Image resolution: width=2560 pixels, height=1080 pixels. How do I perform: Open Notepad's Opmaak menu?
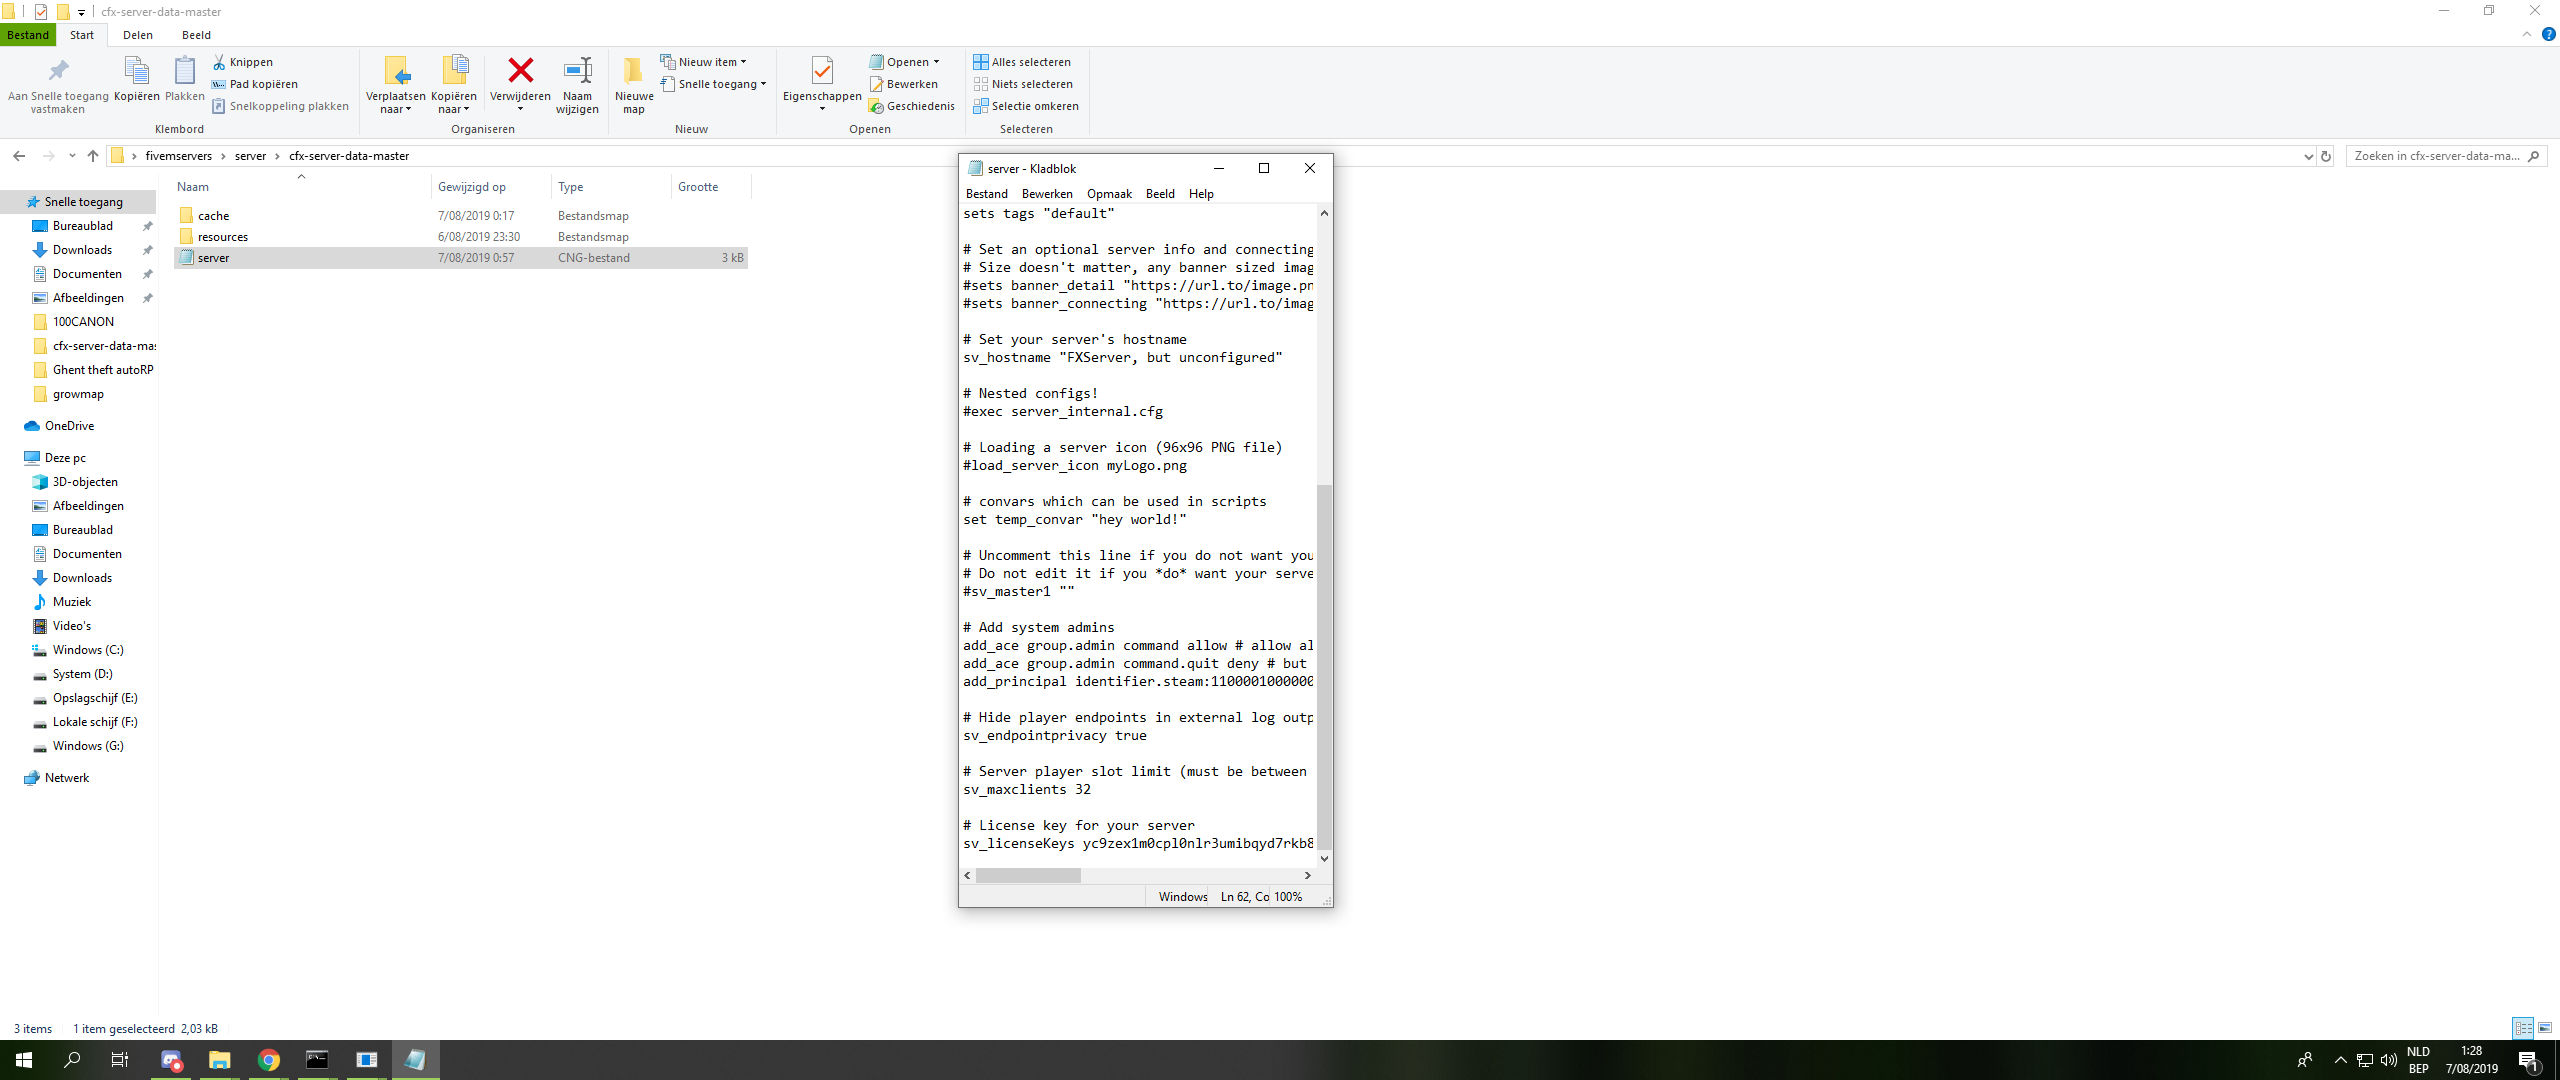coord(1108,194)
